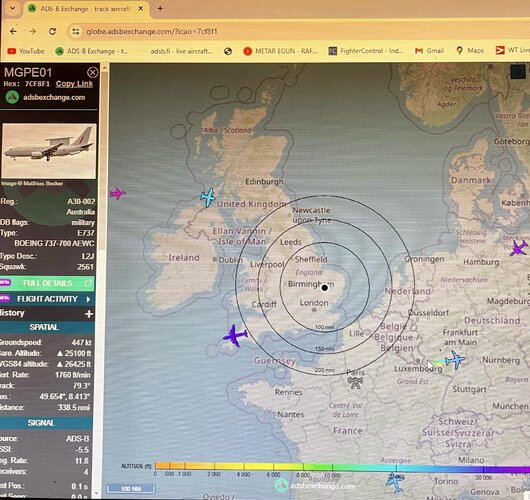Select the blue aircraft near Torino
This screenshot has width=530, height=500.
[395, 483]
